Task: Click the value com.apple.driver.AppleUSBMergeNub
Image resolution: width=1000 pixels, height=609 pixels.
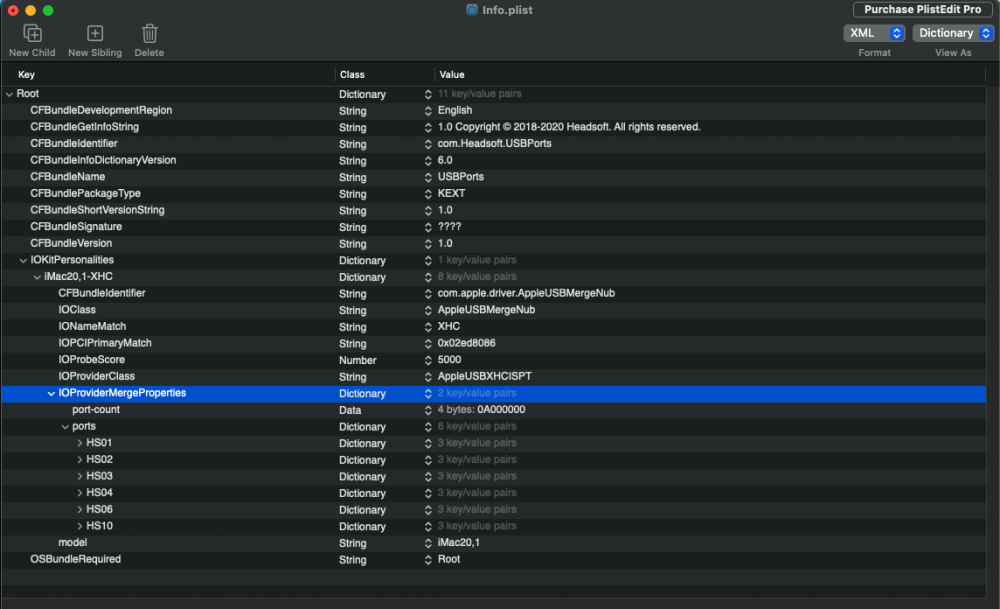Action: tap(526, 293)
